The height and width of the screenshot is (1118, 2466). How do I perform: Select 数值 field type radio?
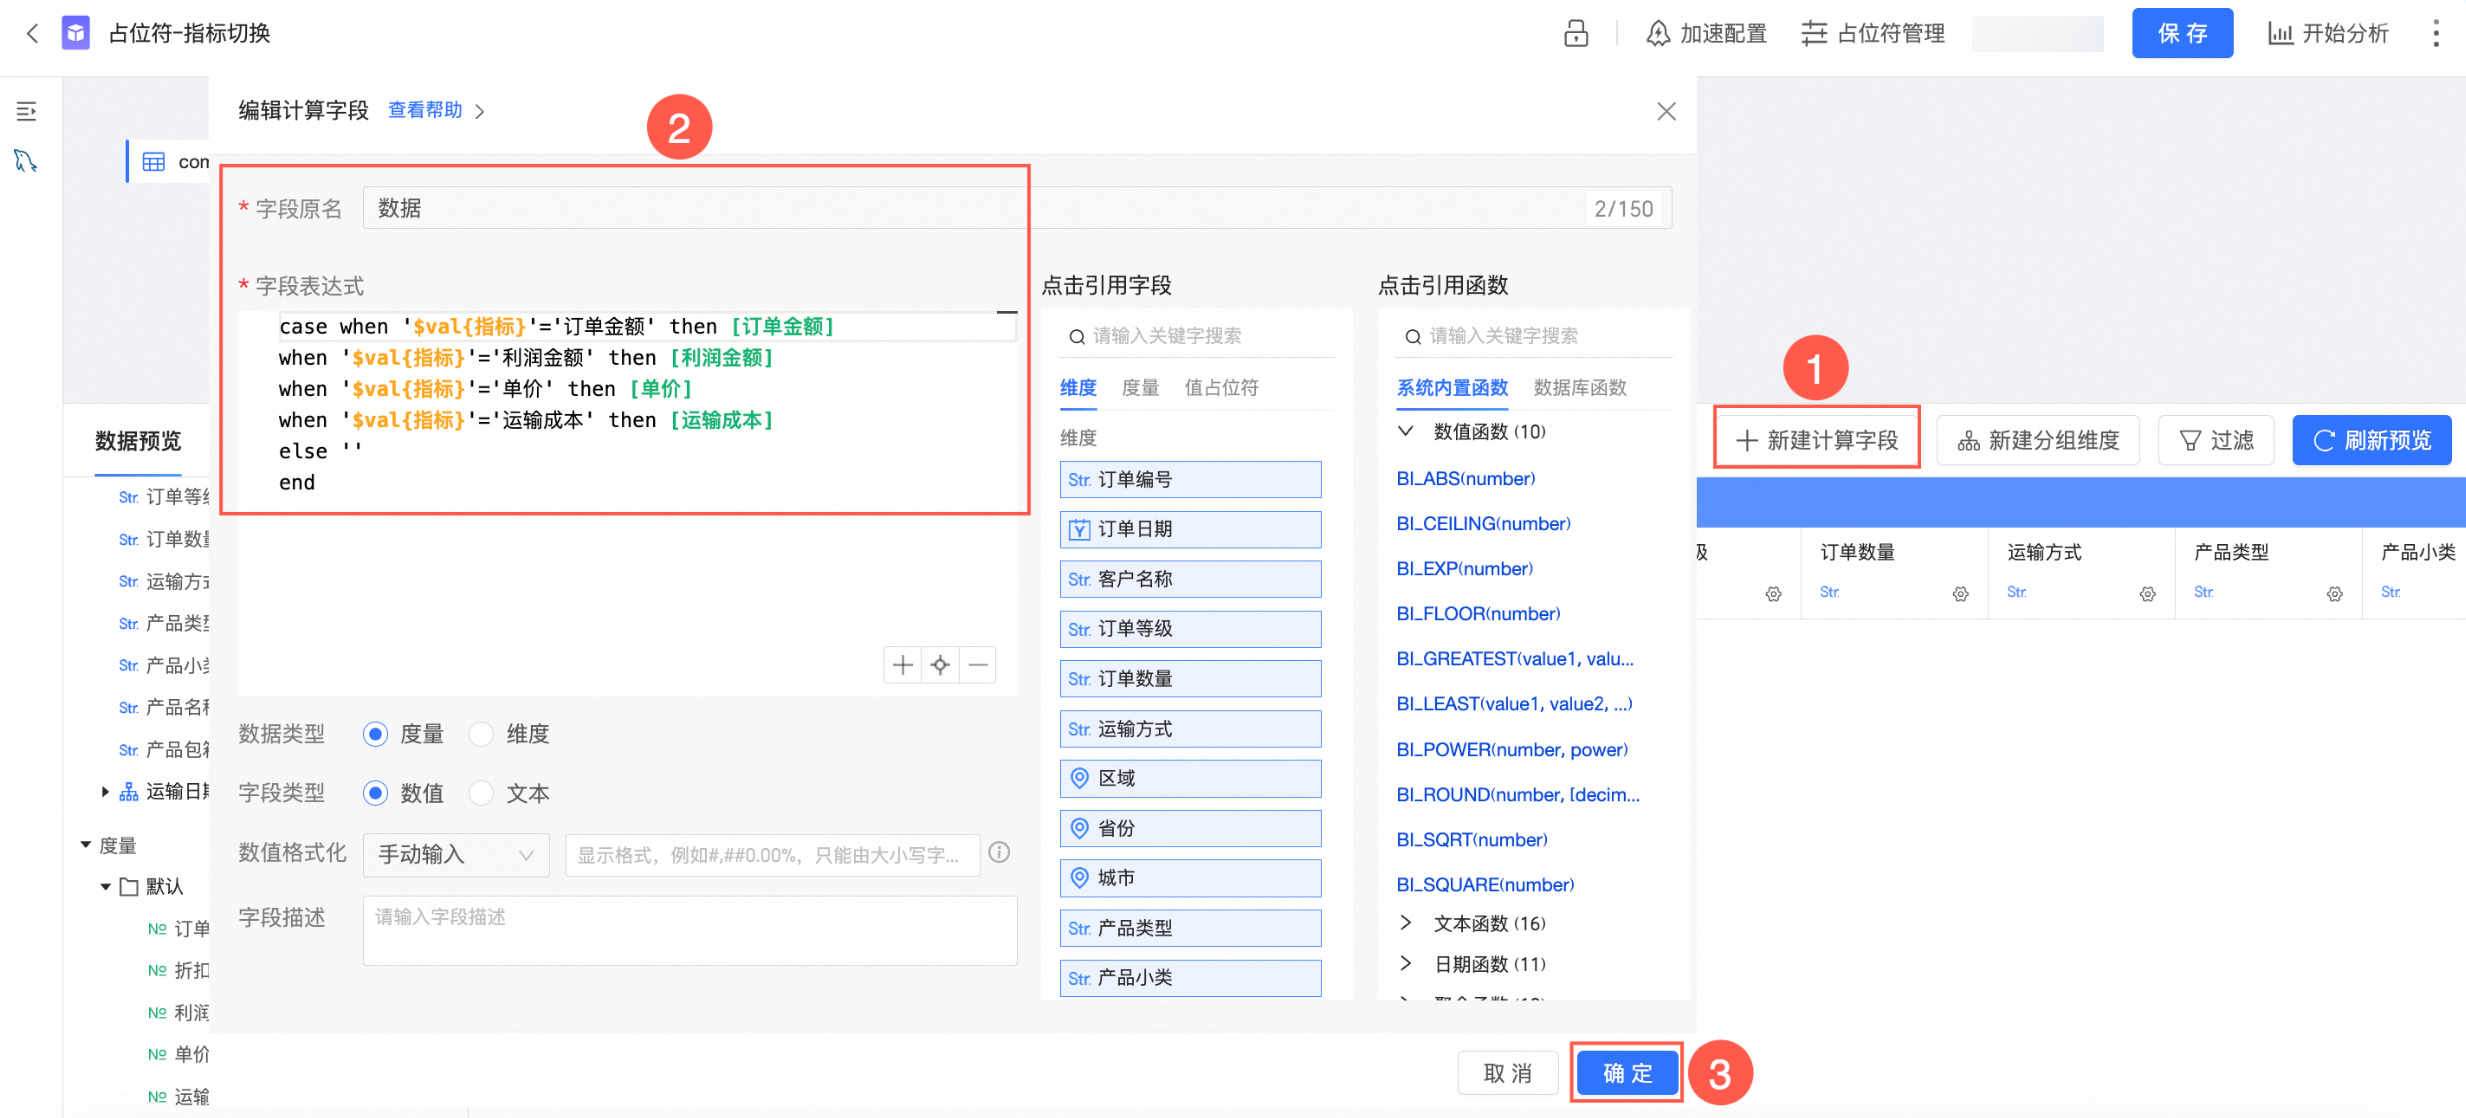coord(375,793)
